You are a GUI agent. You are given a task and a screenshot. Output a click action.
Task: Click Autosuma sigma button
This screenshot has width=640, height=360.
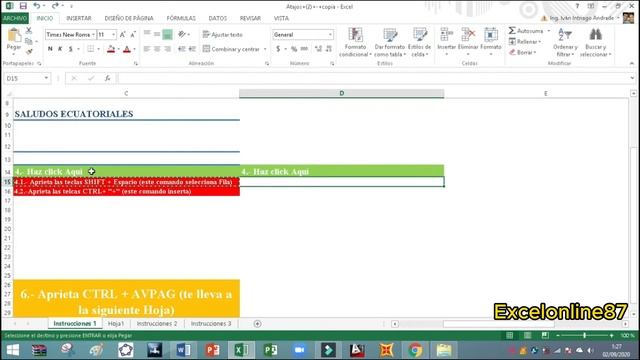pyautogui.click(x=526, y=31)
